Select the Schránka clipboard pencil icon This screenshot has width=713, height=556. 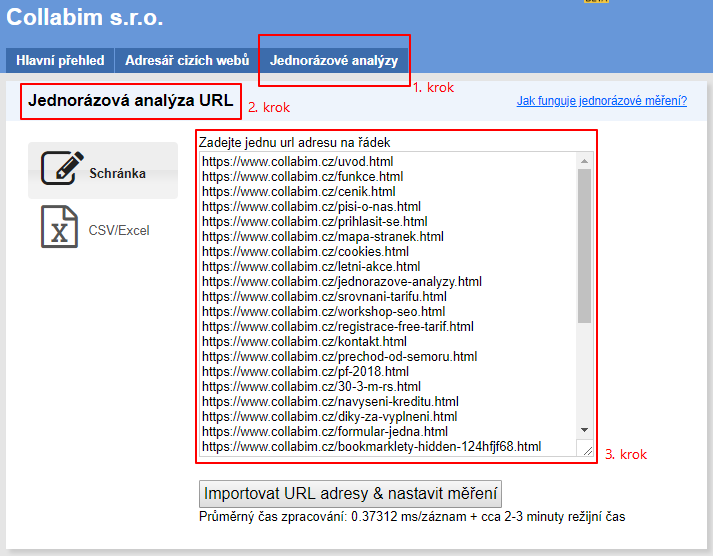tap(62, 168)
